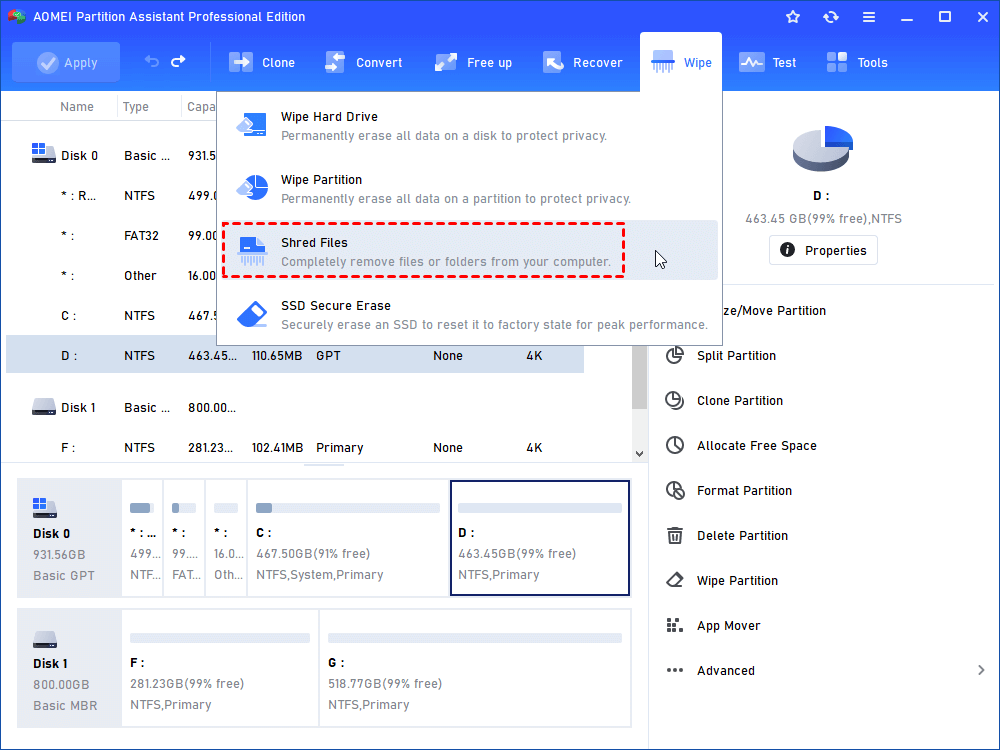Click the Test toolbar icon
The image size is (1000, 750).
click(752, 62)
